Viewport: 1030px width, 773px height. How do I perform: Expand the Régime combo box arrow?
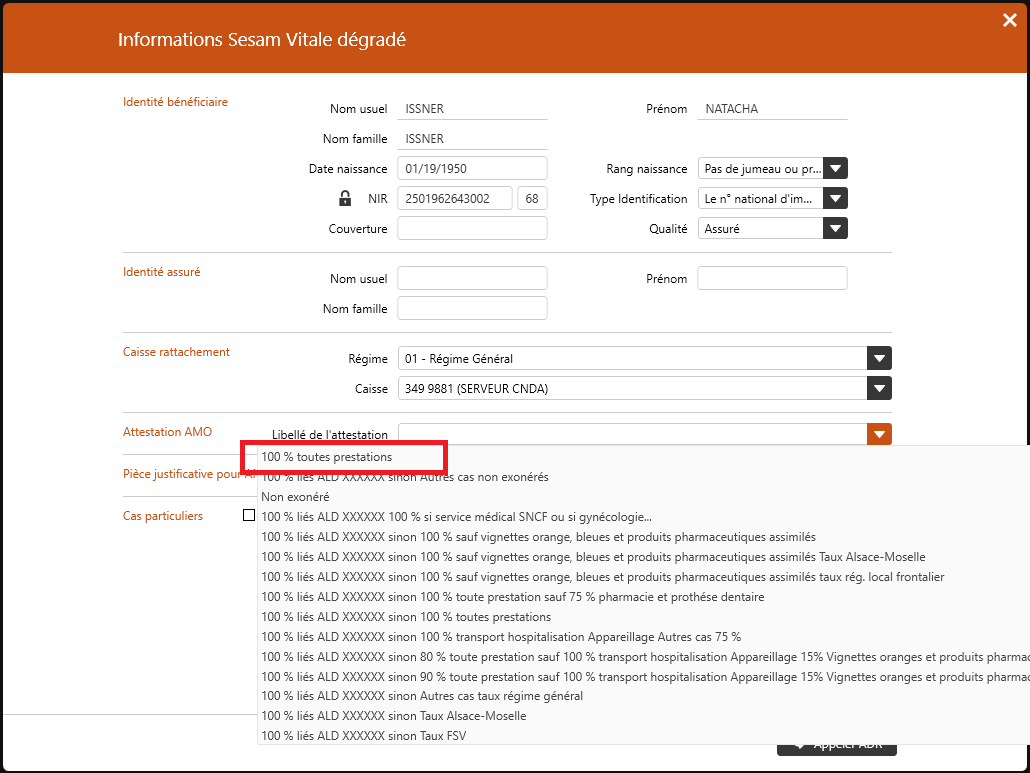pyautogui.click(x=879, y=359)
